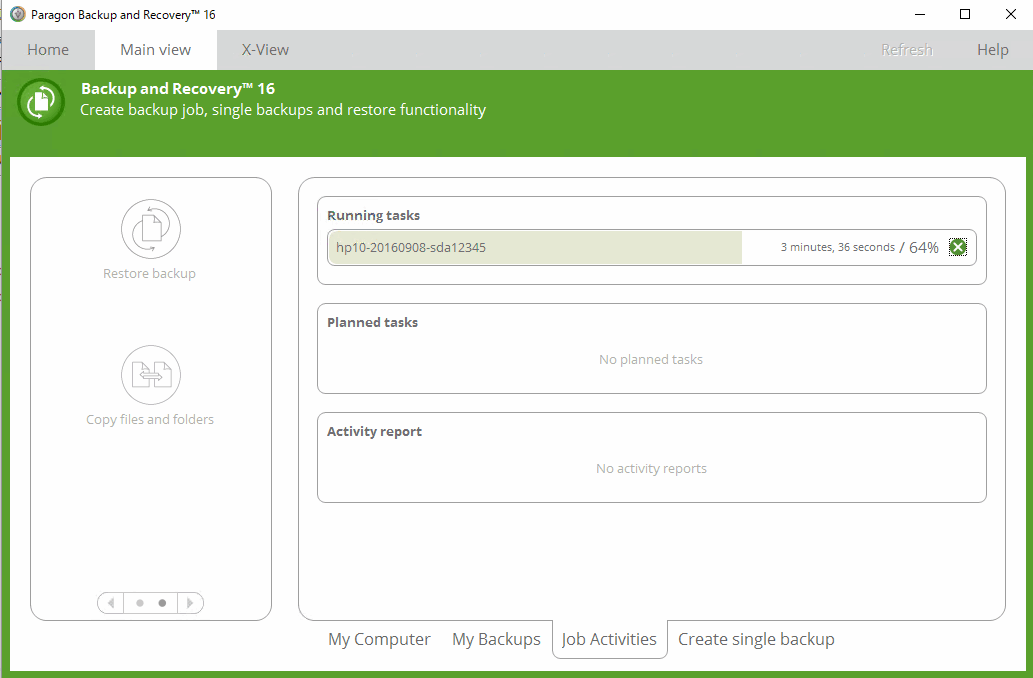Open the Create single backup tab
Image resolution: width=1033 pixels, height=678 pixels.
(756, 639)
